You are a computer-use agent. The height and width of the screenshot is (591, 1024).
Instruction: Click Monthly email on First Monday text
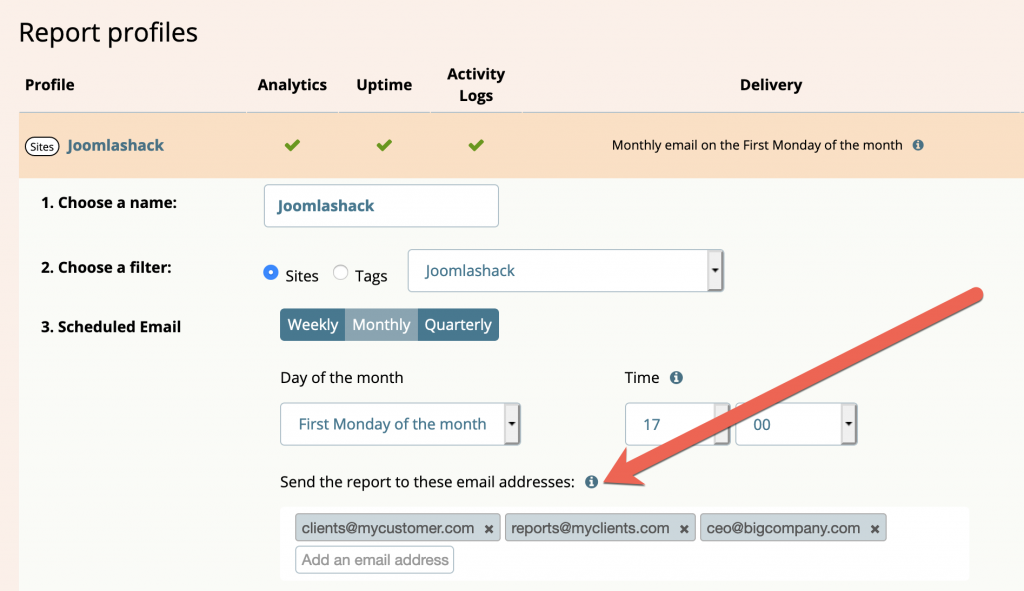pyautogui.click(x=757, y=145)
